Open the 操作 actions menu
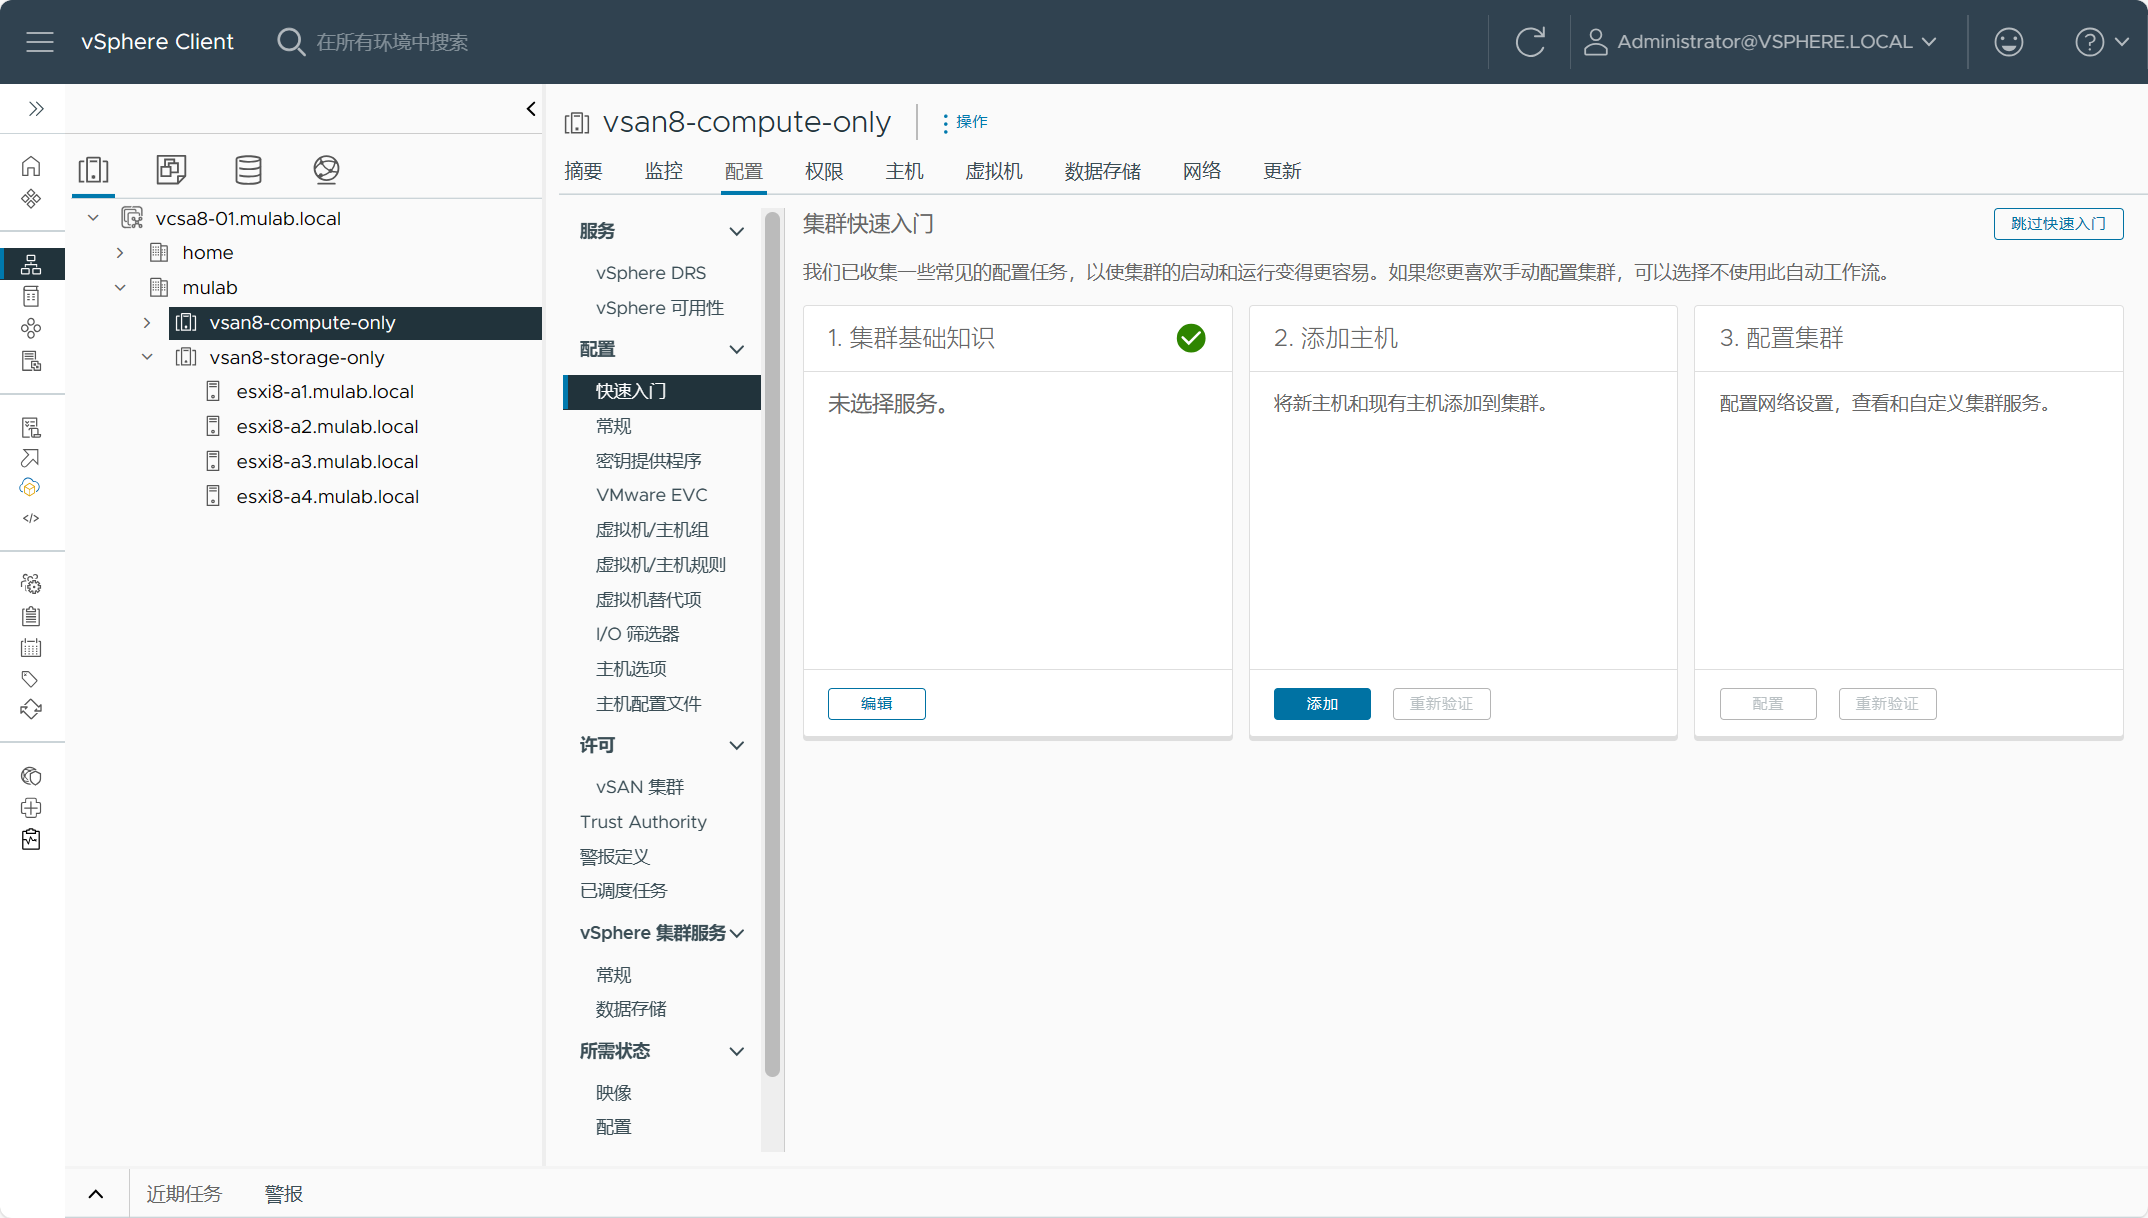The image size is (2148, 1218). pos(965,122)
